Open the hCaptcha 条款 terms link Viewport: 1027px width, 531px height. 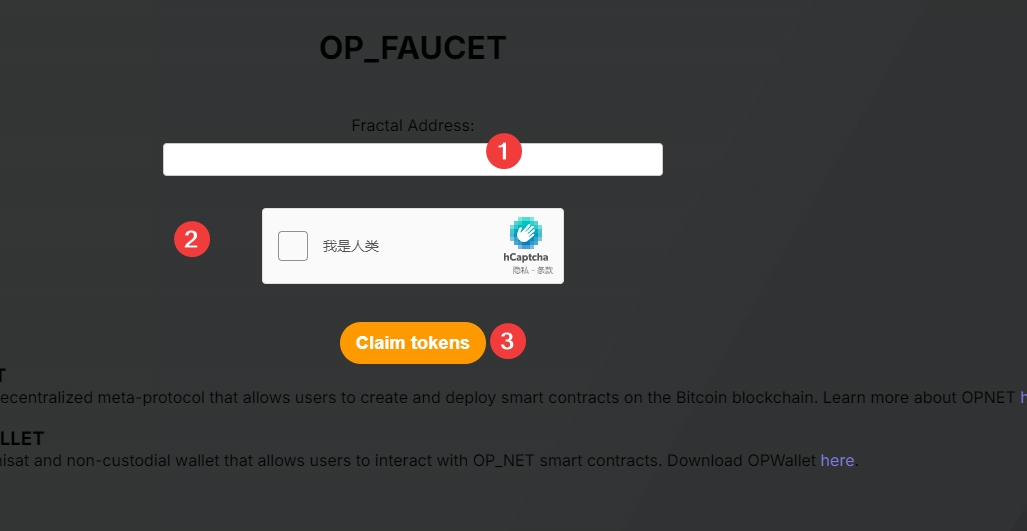[545, 271]
